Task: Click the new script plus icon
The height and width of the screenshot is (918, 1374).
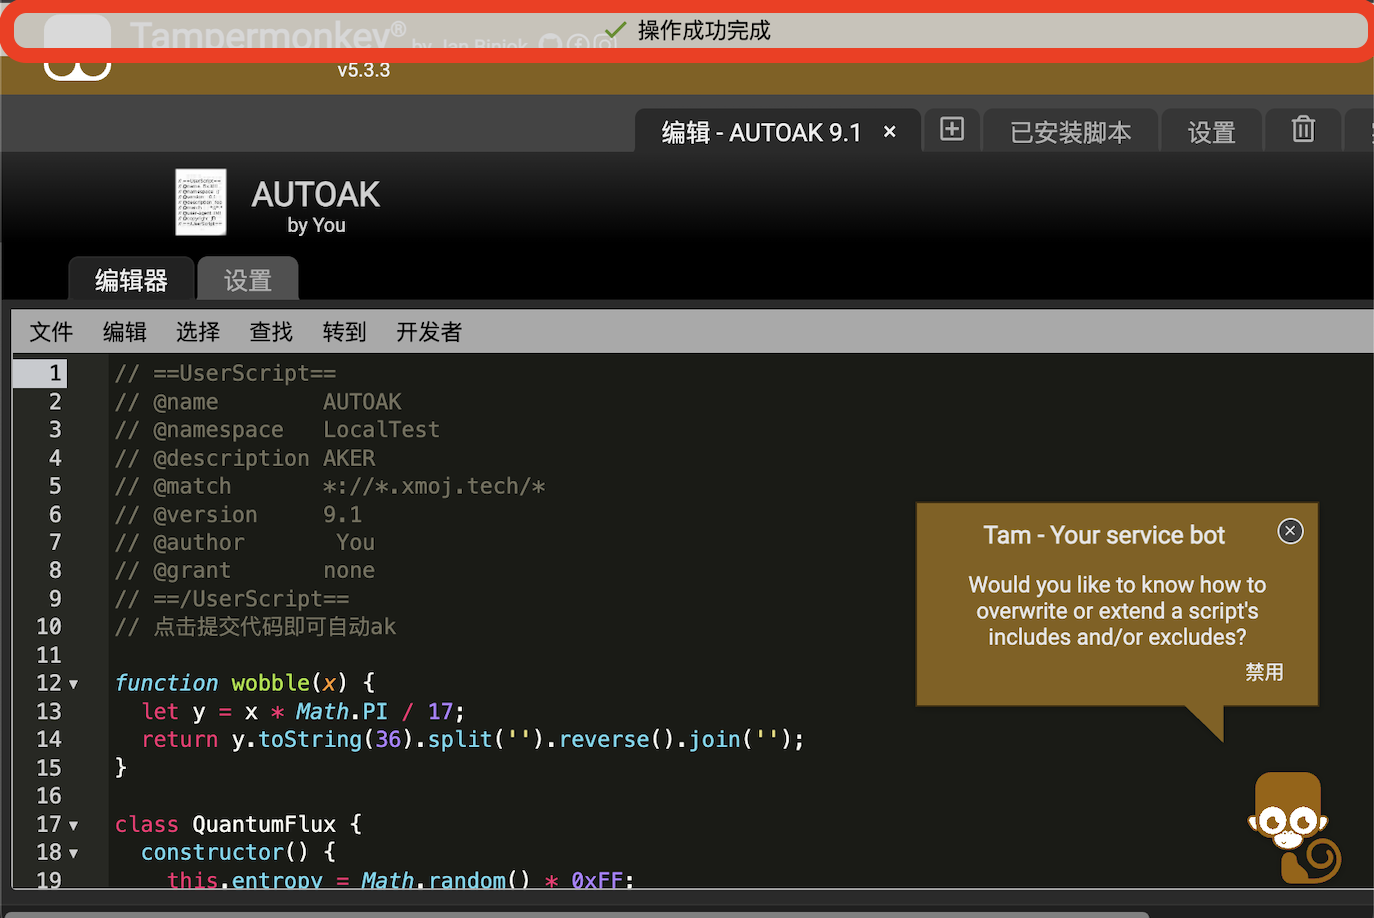Action: [952, 130]
